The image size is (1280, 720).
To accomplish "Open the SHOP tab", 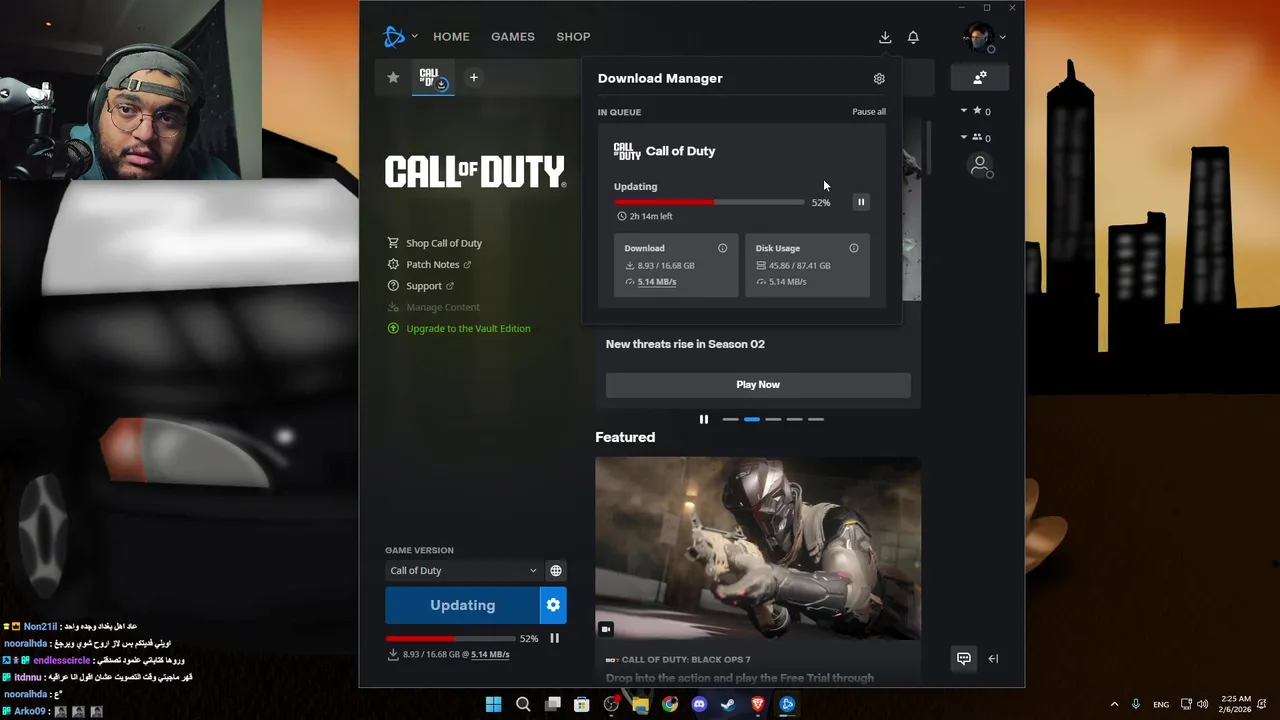I will point(573,37).
